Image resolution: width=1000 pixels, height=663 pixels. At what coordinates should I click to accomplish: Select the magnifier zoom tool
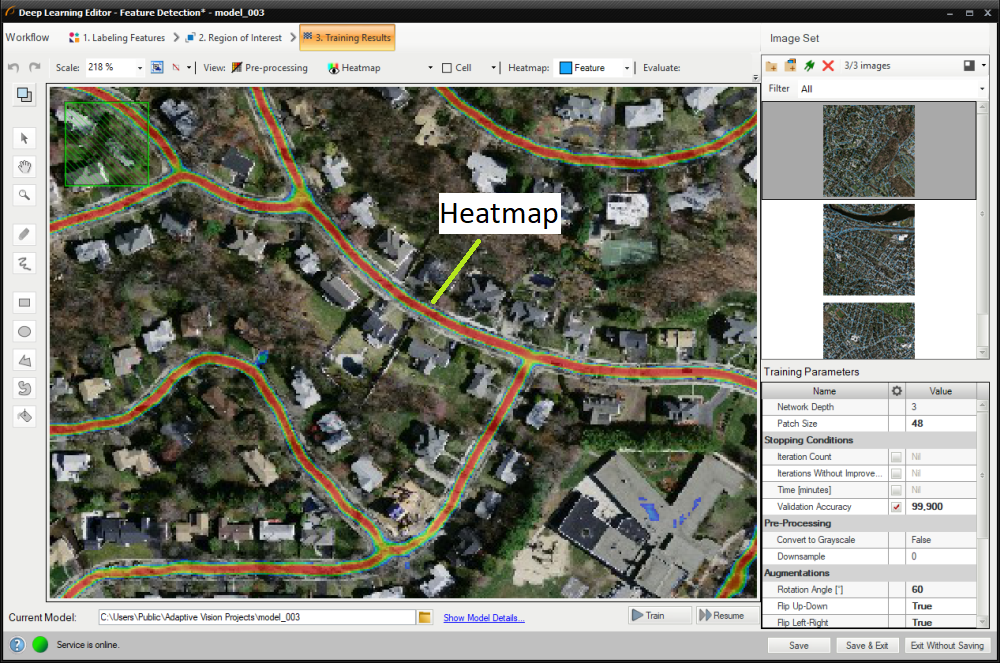pyautogui.click(x=25, y=196)
